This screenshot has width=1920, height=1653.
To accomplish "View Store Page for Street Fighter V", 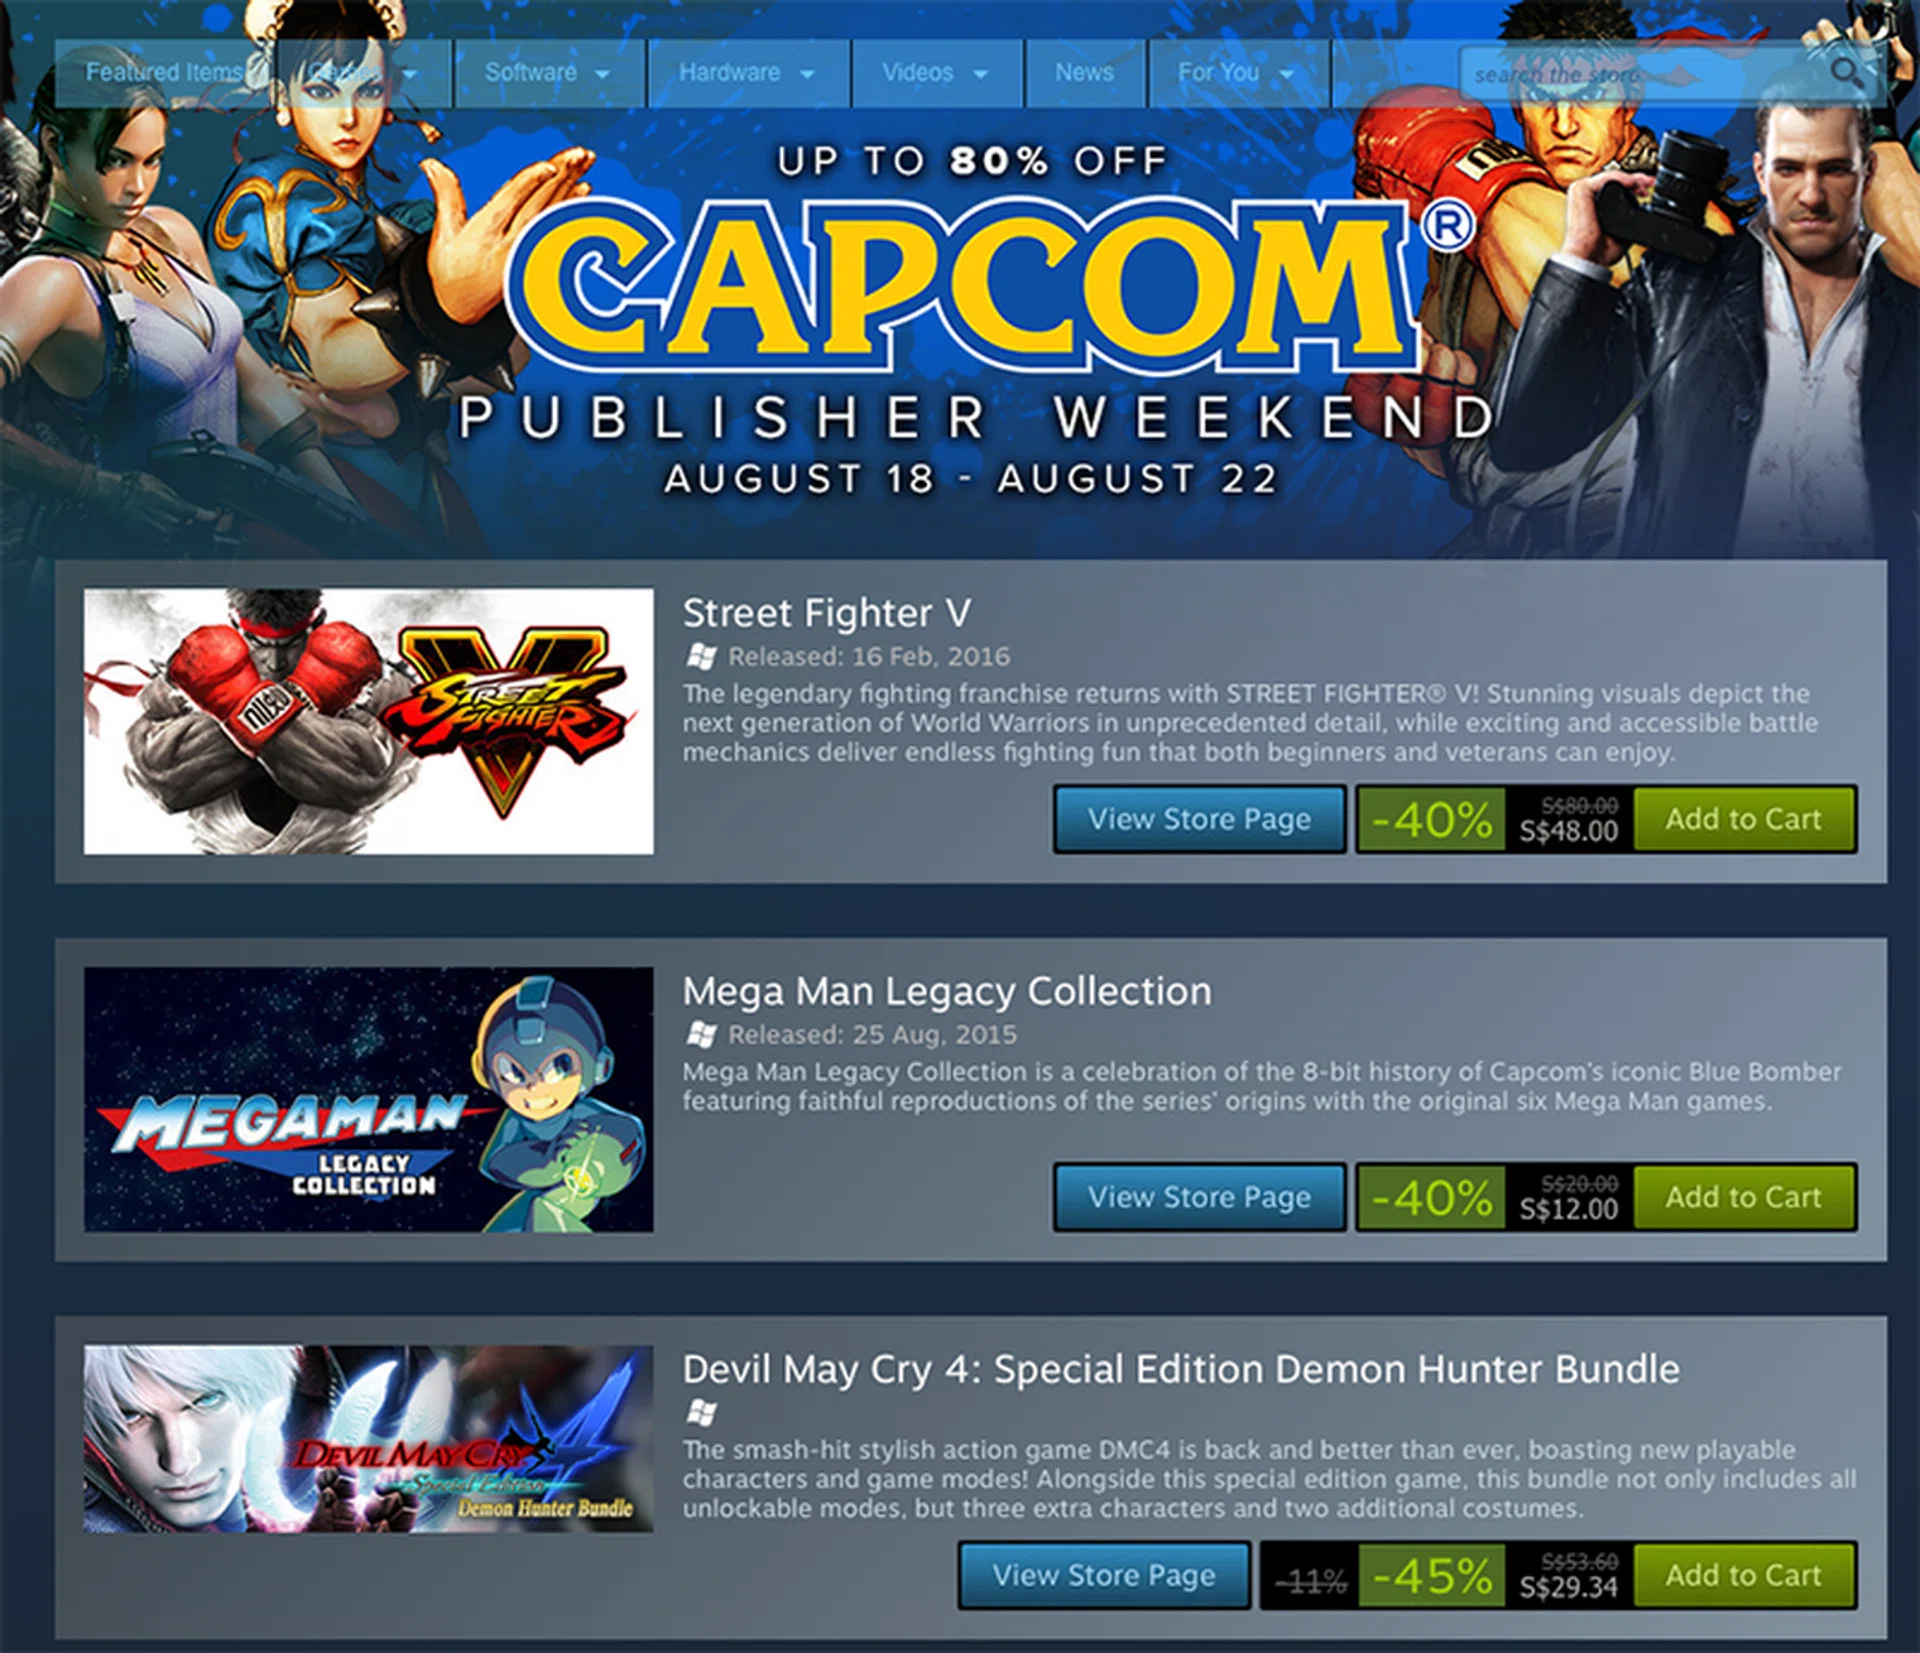I will [x=1199, y=819].
